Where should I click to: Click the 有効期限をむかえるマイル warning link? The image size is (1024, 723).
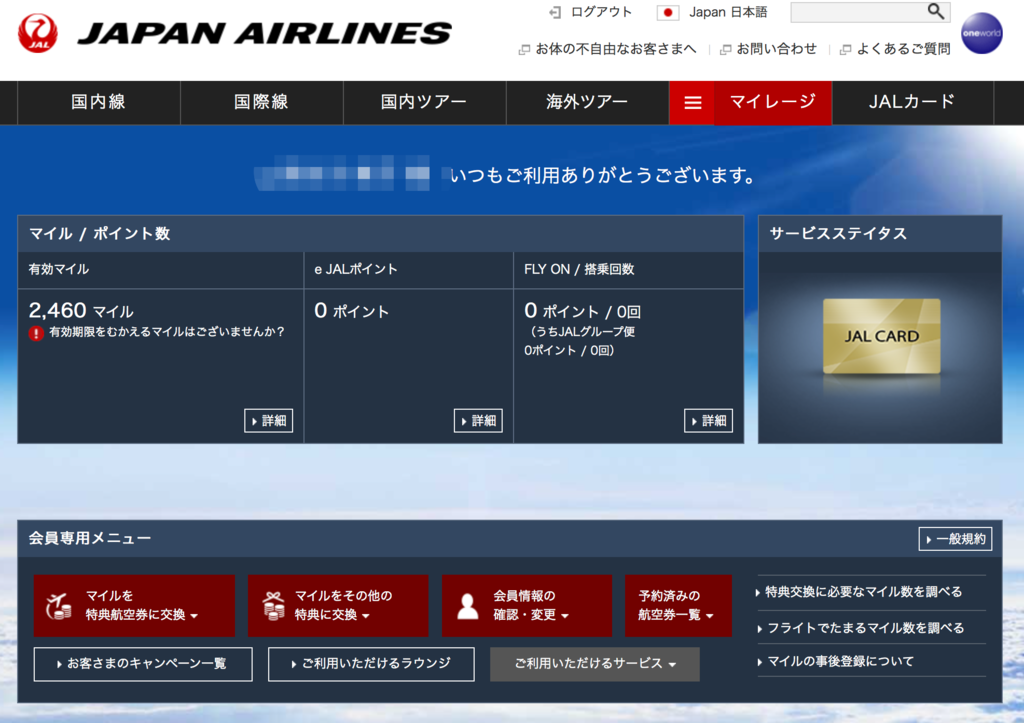[x=167, y=332]
